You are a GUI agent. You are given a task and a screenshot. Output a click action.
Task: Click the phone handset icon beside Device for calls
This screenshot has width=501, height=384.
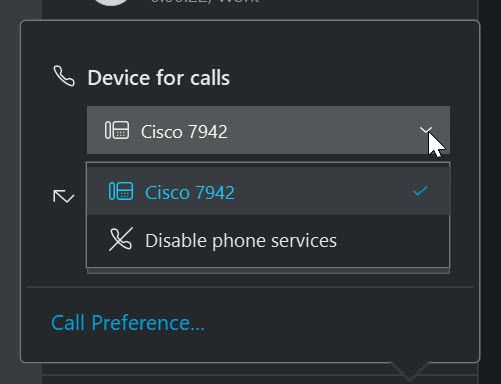64,76
